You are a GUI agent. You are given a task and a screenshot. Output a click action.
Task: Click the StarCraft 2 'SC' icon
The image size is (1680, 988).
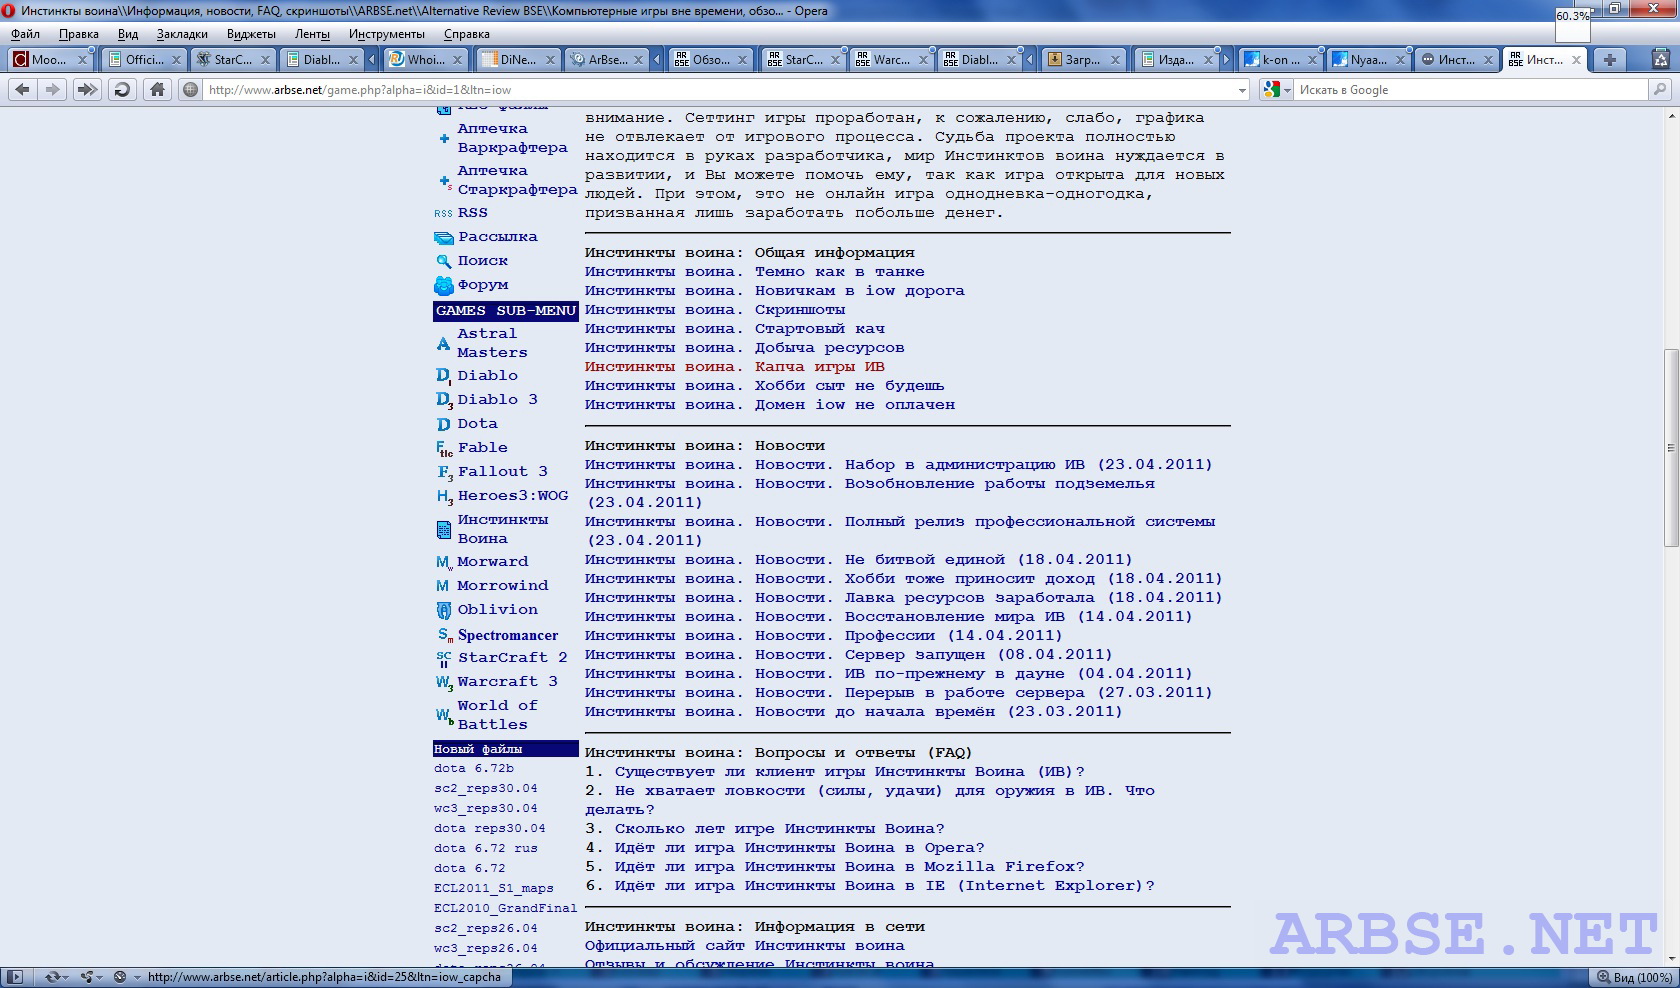click(444, 659)
